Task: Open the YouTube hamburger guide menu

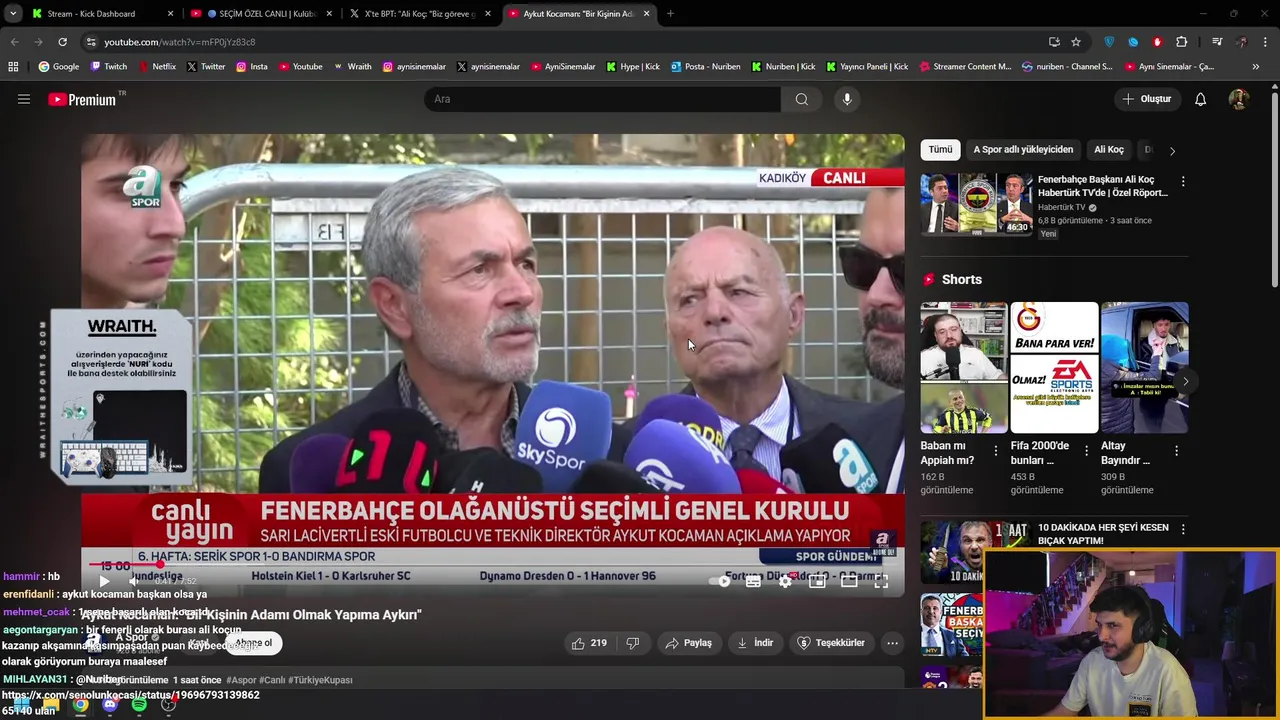Action: [24, 99]
